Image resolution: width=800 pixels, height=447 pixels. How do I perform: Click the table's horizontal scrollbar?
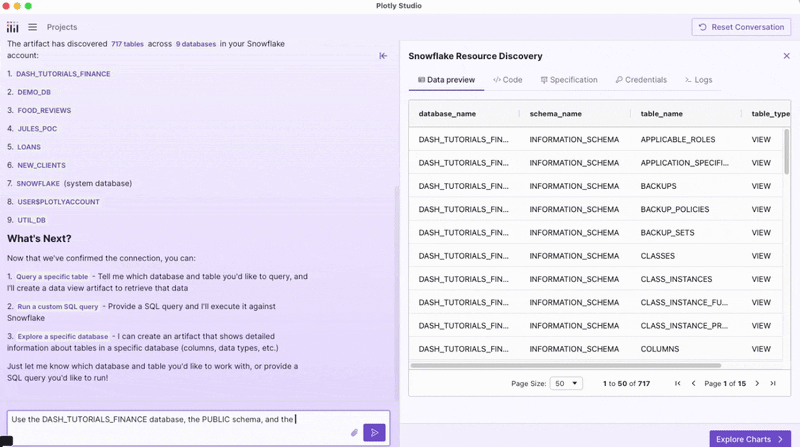point(566,365)
